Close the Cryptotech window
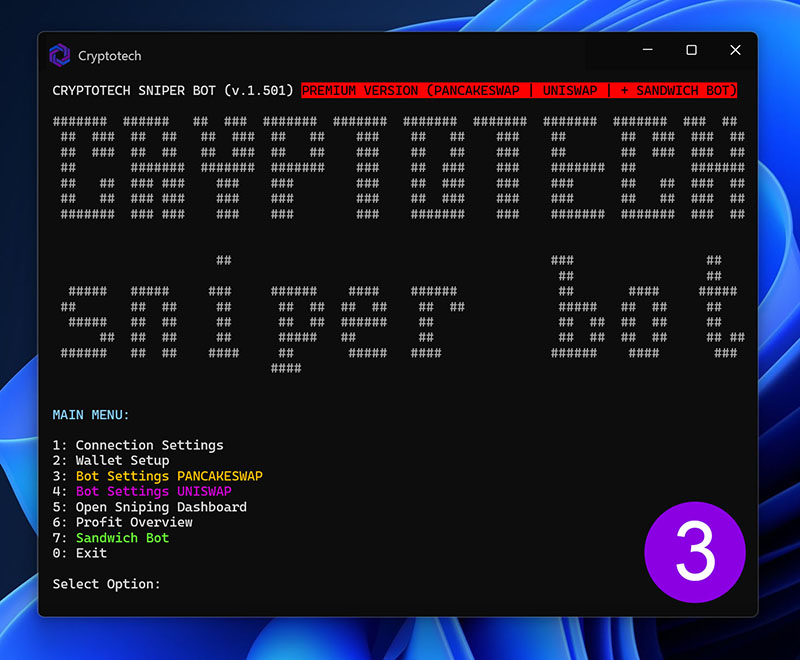800x660 pixels. click(x=735, y=50)
